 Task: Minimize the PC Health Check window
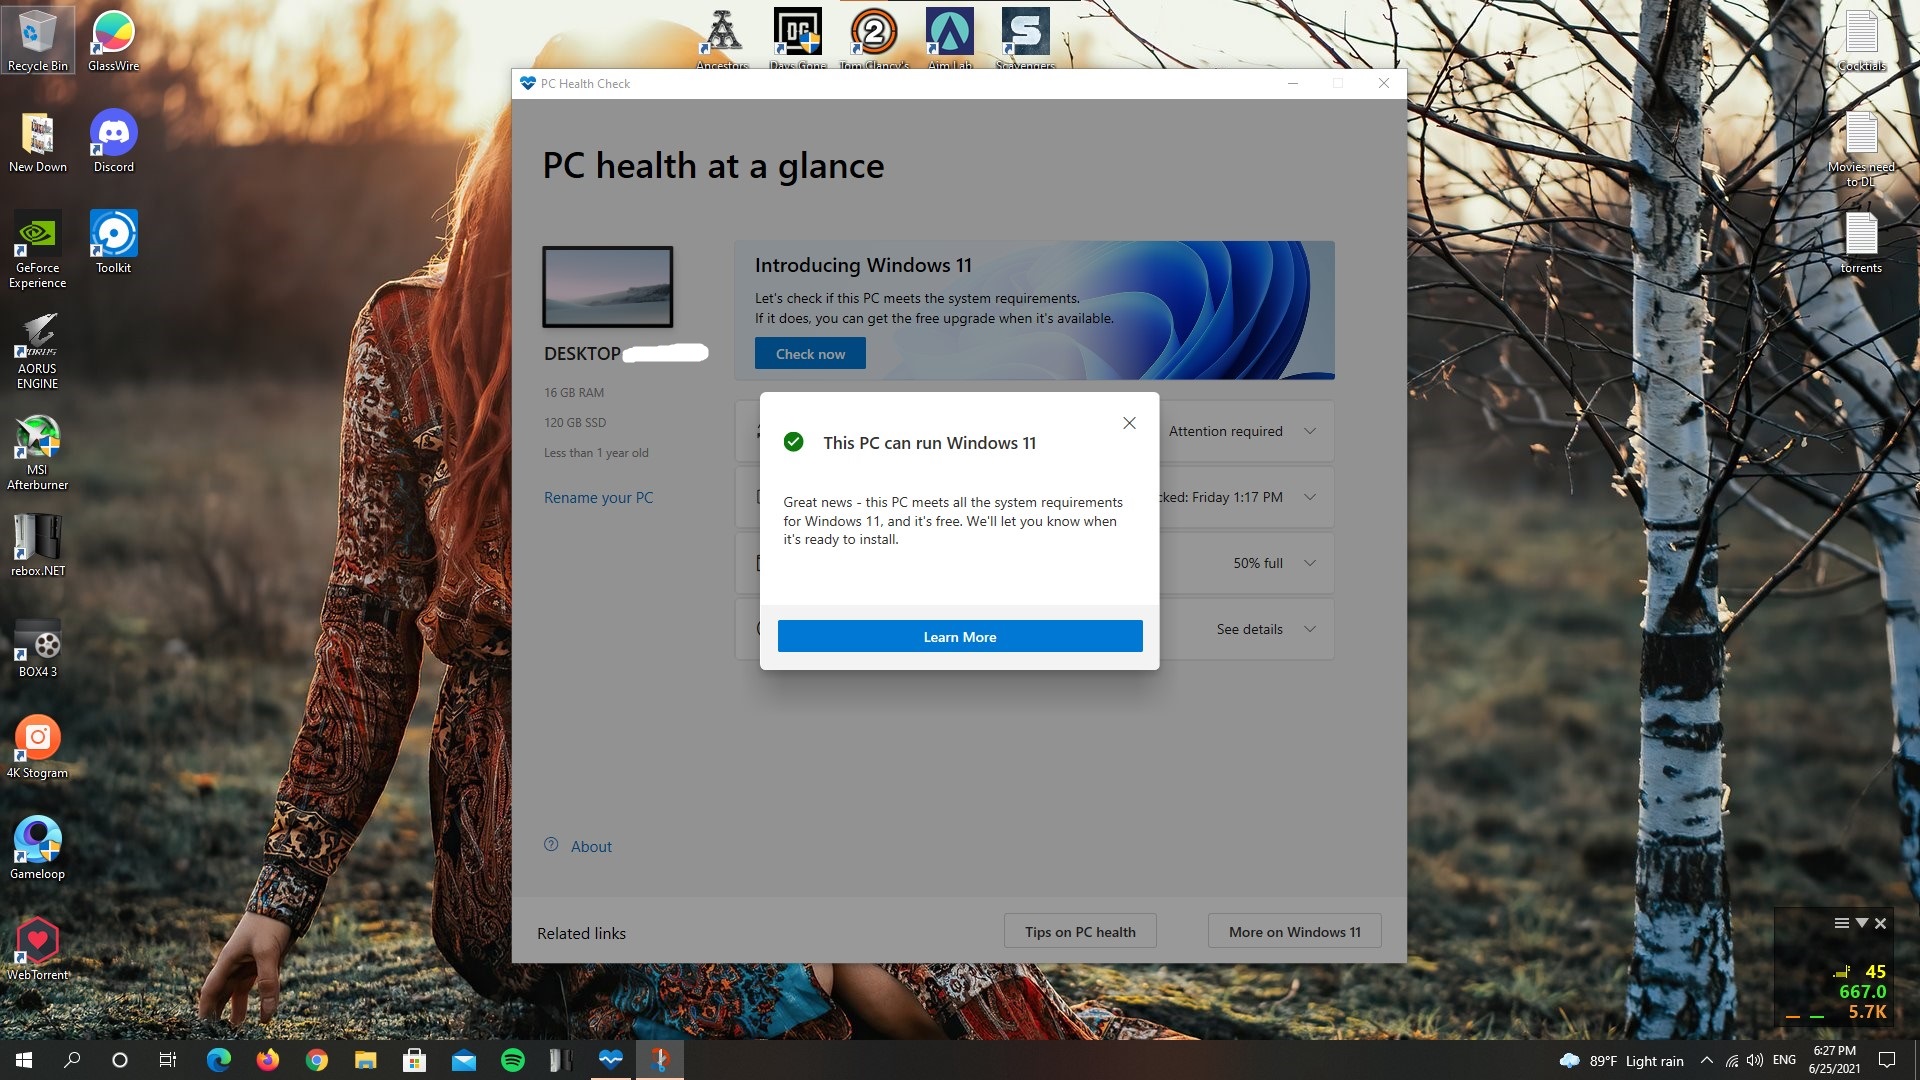point(1292,84)
